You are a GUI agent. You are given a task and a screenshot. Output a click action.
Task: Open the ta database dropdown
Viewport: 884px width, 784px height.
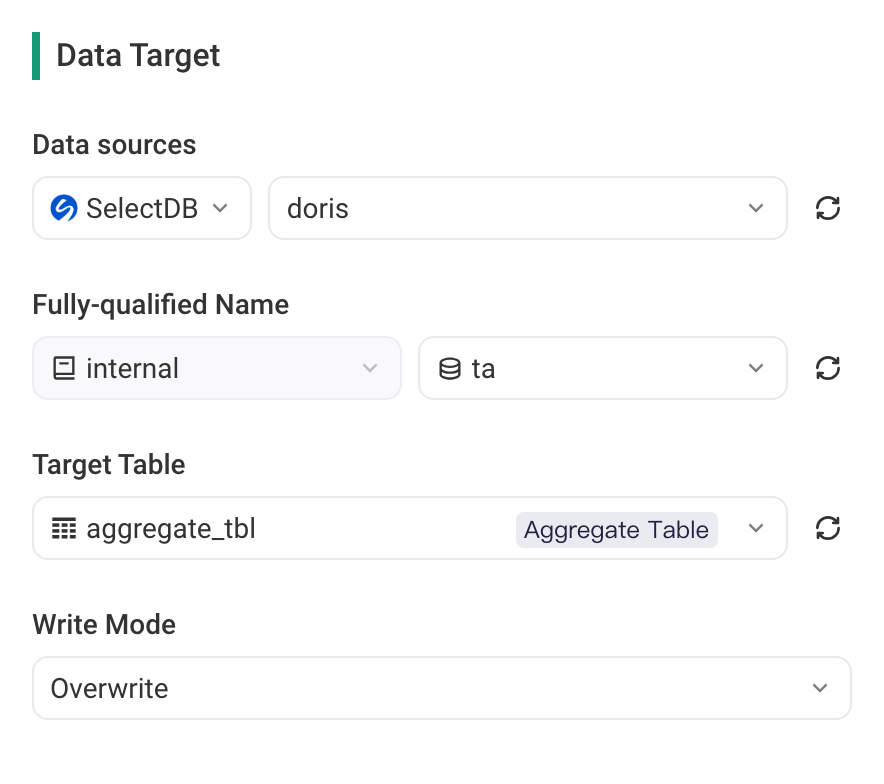[603, 368]
